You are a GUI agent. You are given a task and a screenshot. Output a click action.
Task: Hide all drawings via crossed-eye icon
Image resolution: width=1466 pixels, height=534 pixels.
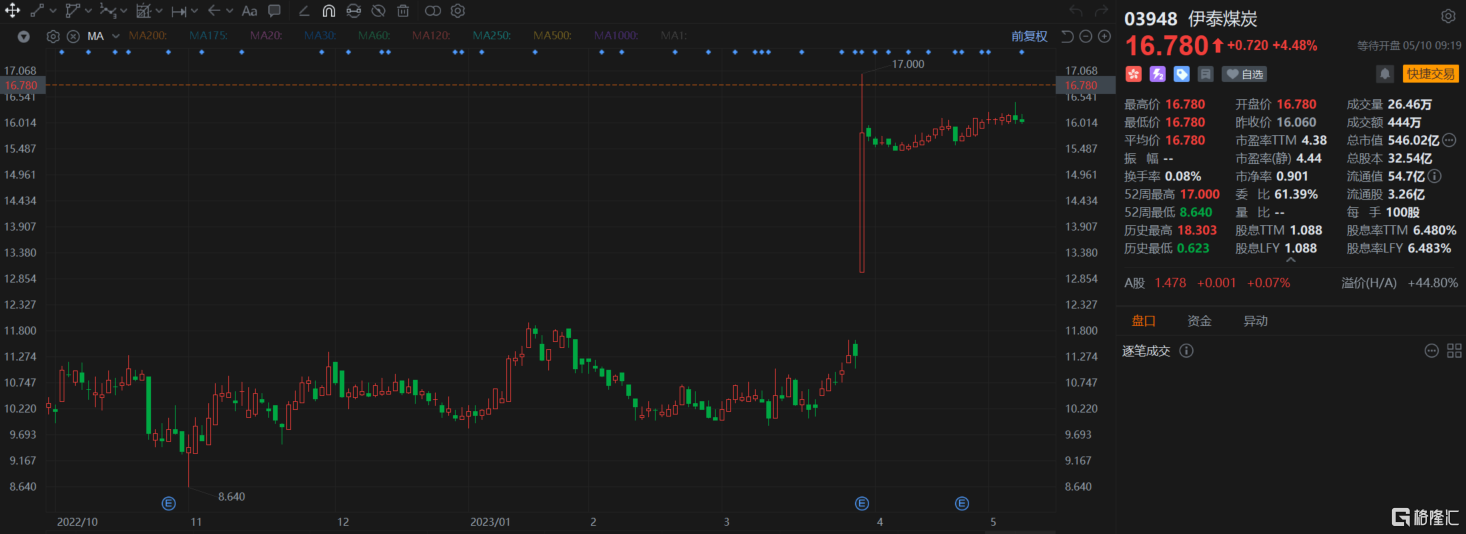click(x=378, y=11)
